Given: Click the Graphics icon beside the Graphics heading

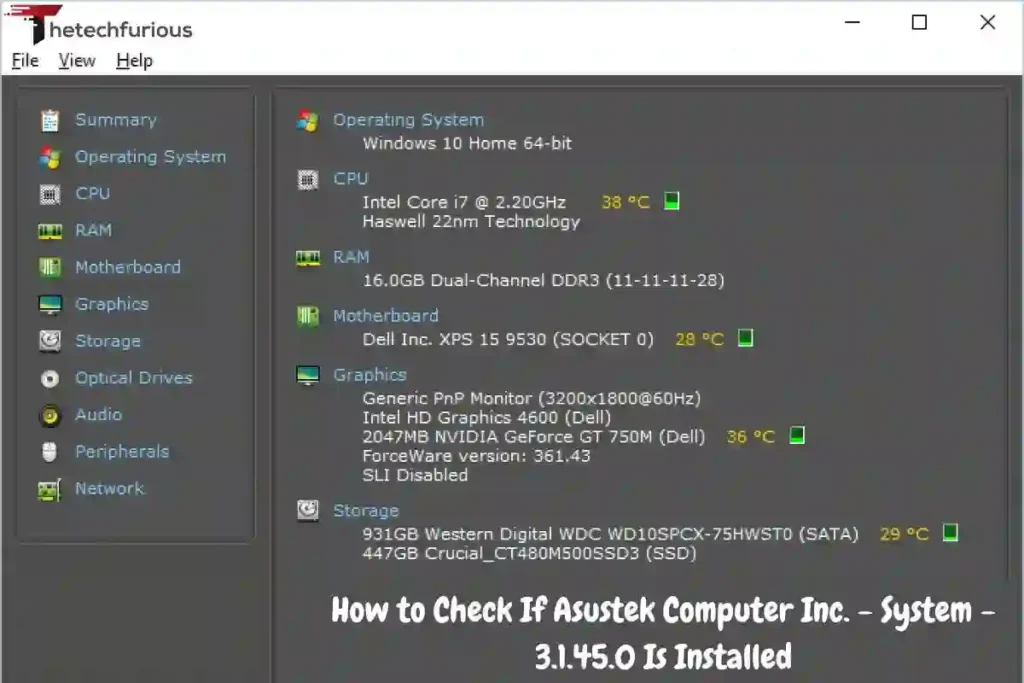Looking at the screenshot, I should 307,374.
